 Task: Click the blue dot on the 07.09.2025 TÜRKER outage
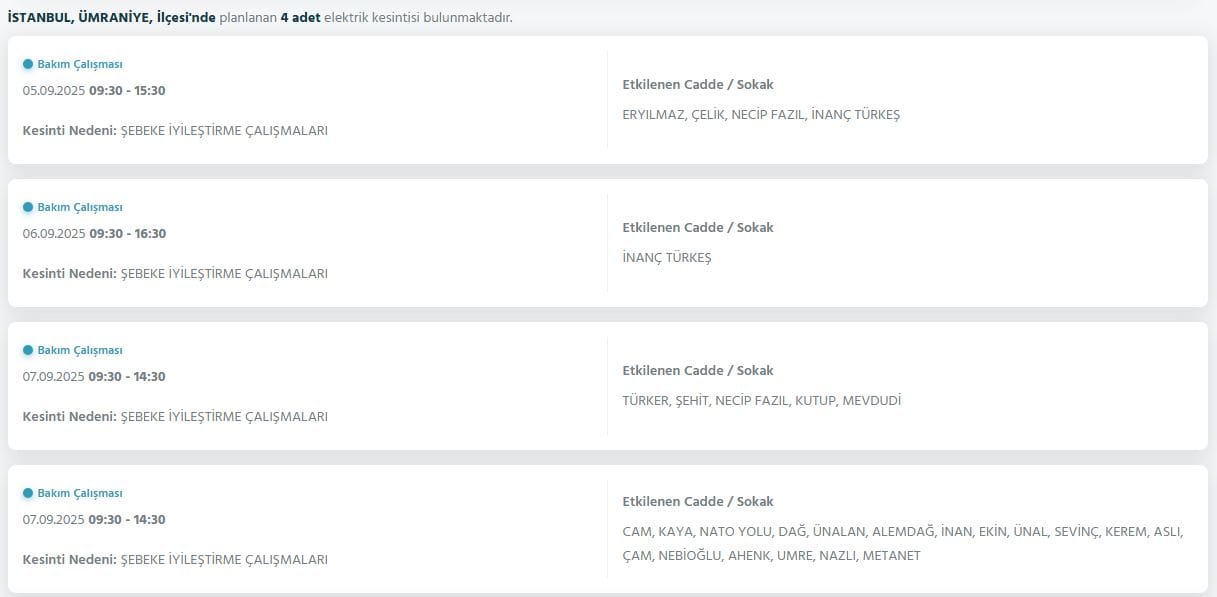tap(28, 350)
